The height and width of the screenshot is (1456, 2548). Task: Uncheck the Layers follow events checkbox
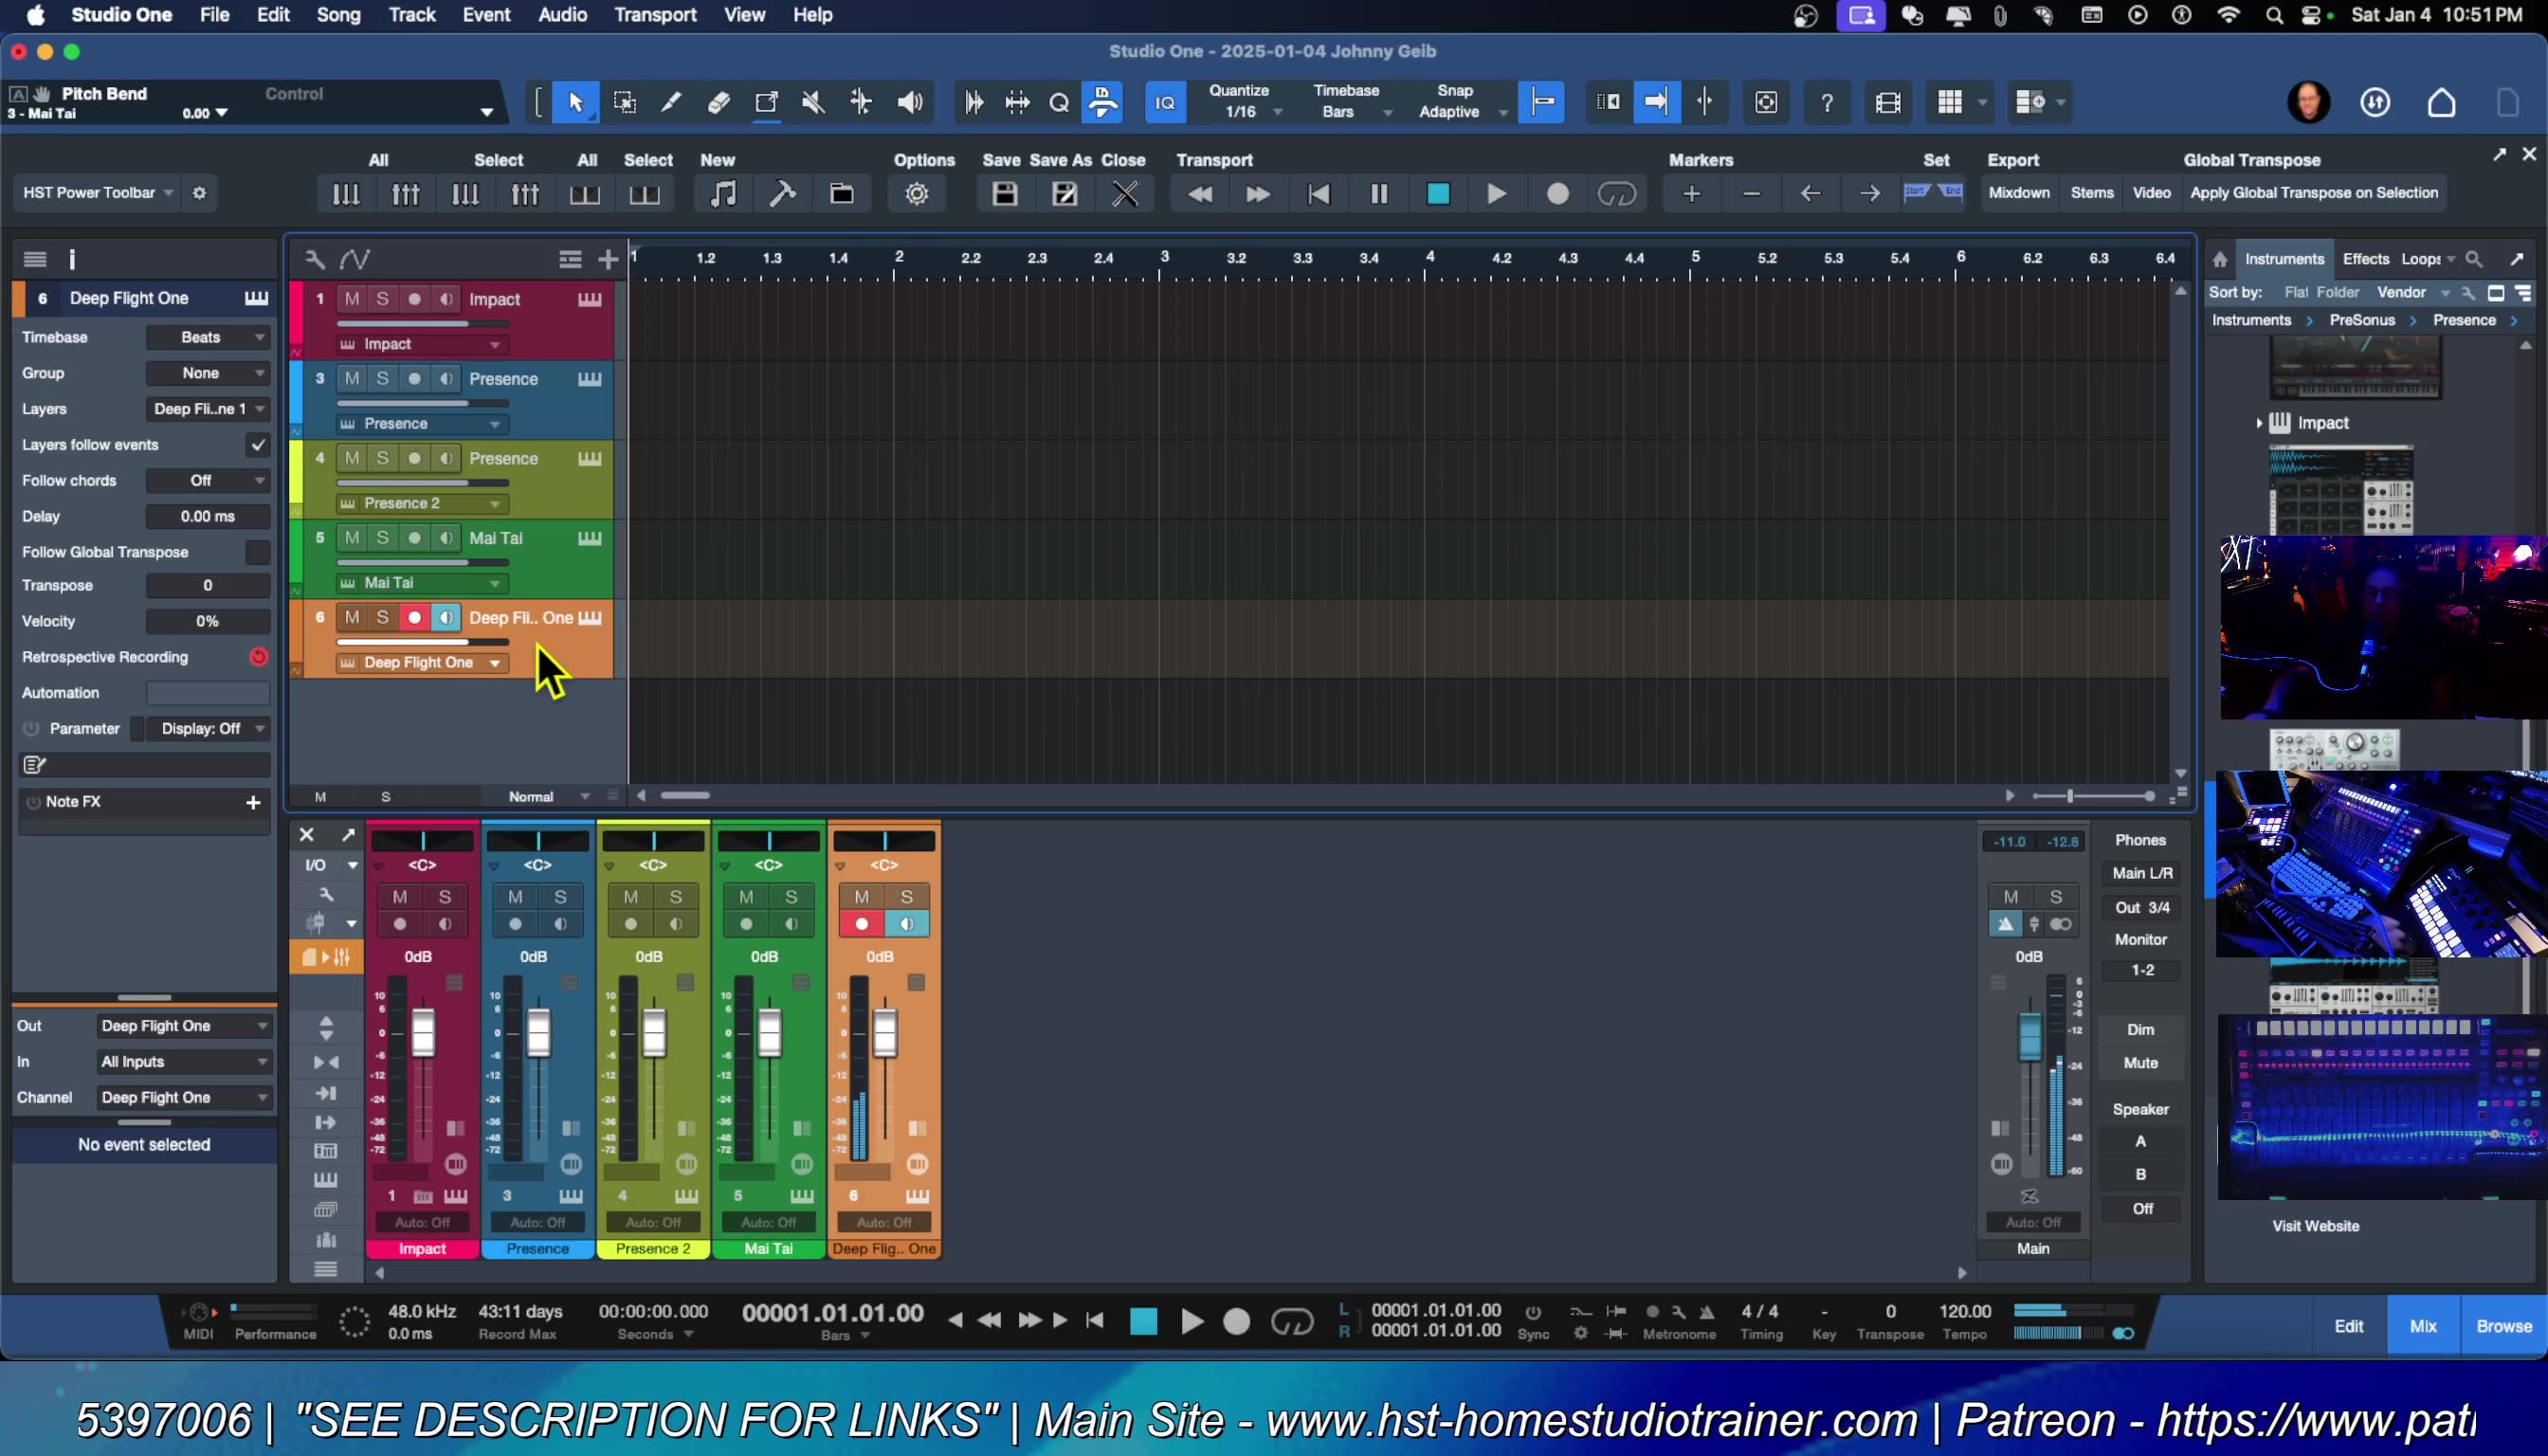[x=257, y=445]
